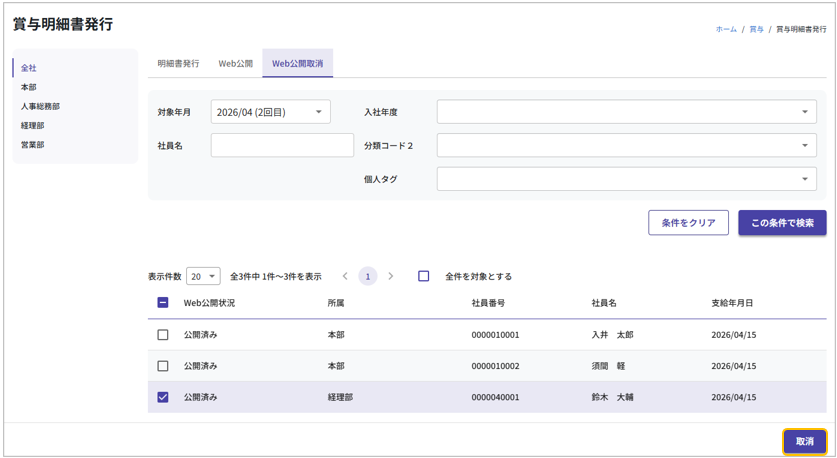
Task: Uncheck the row for 鈴木 大輔
Action: click(163, 397)
